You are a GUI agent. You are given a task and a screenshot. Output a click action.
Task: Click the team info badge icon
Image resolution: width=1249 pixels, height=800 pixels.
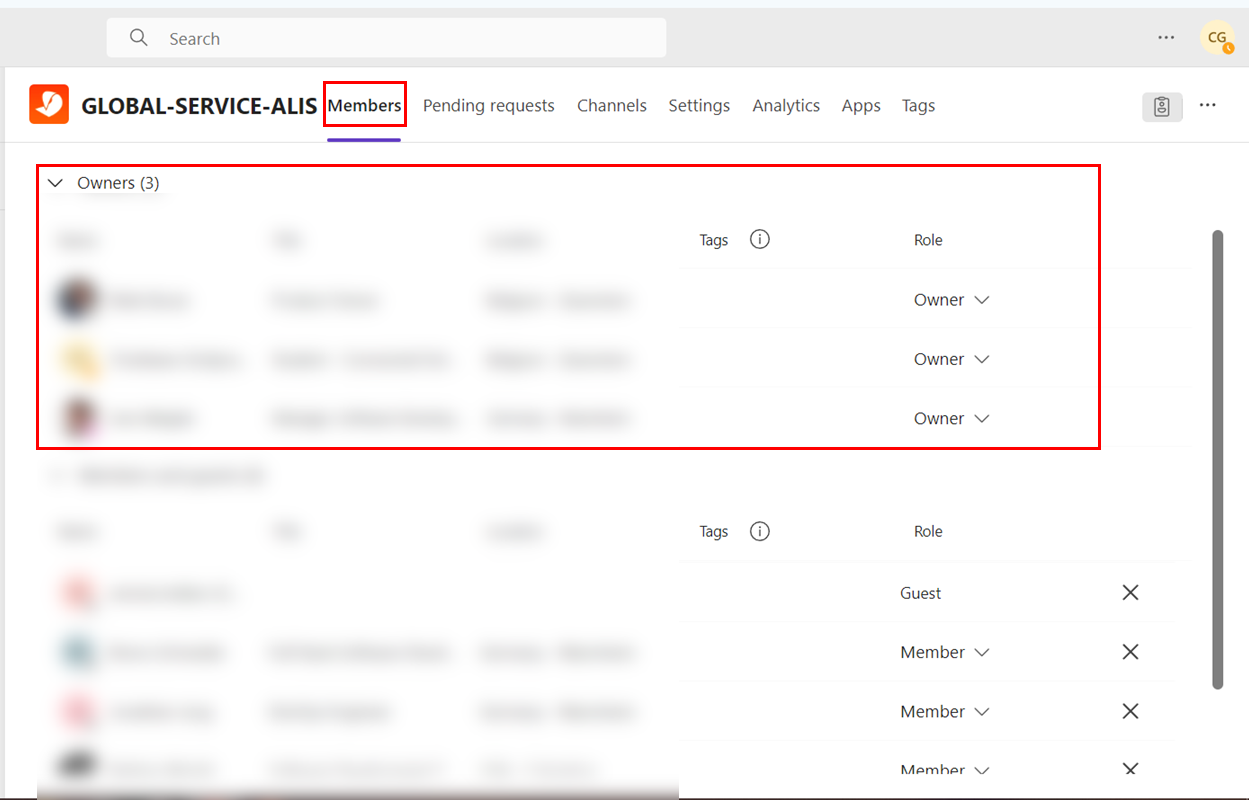pyautogui.click(x=1162, y=106)
